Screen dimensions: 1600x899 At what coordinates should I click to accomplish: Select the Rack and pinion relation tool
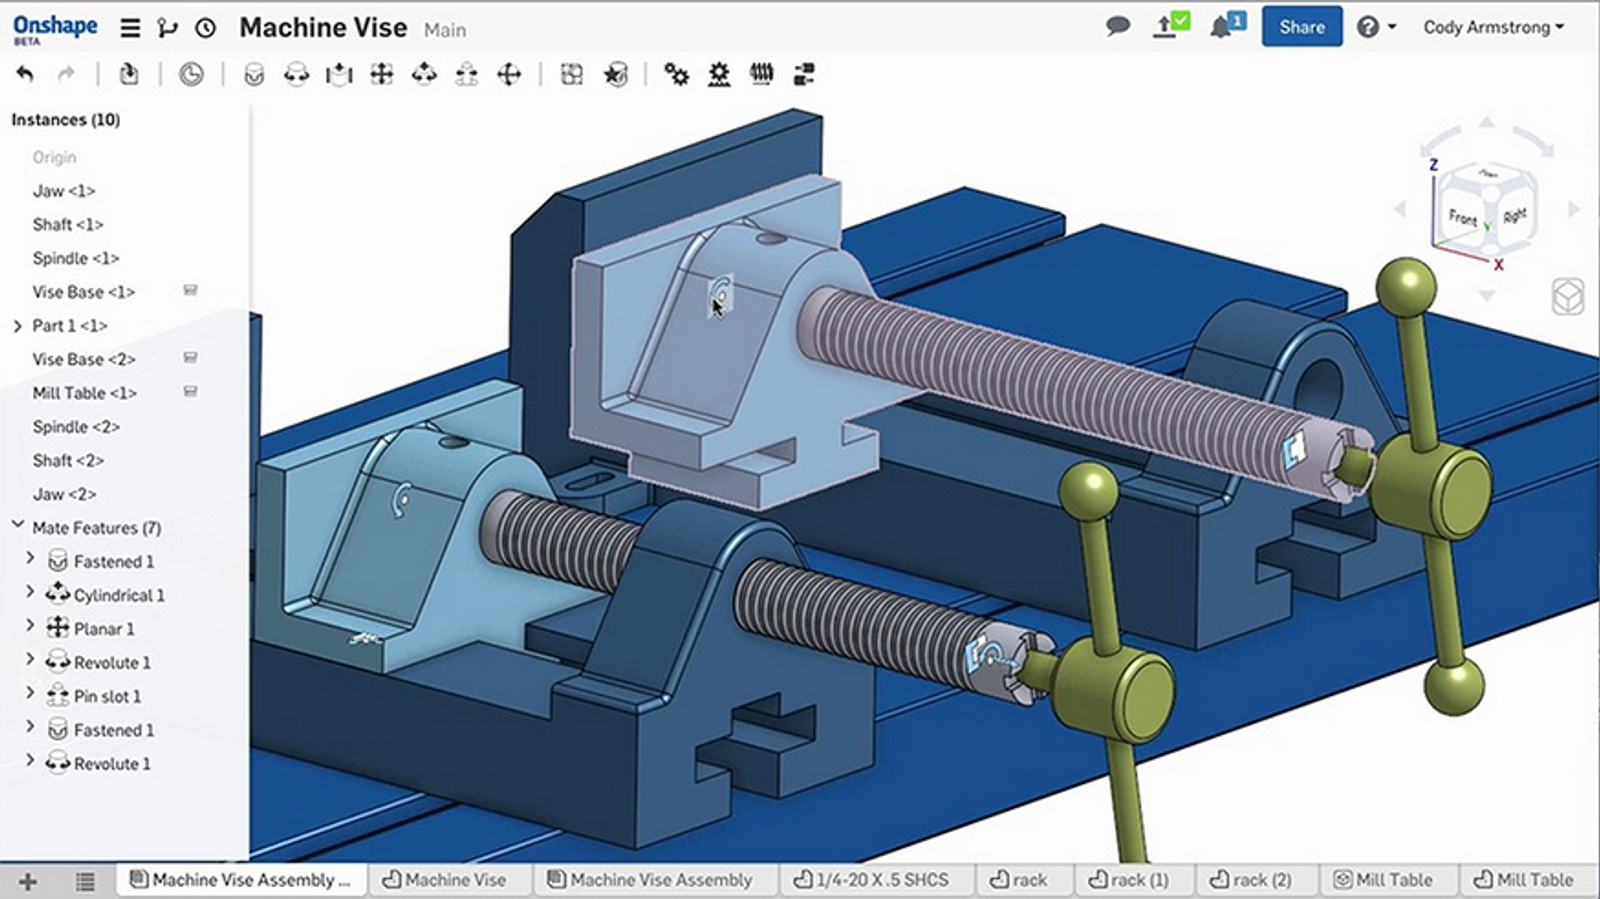719,74
